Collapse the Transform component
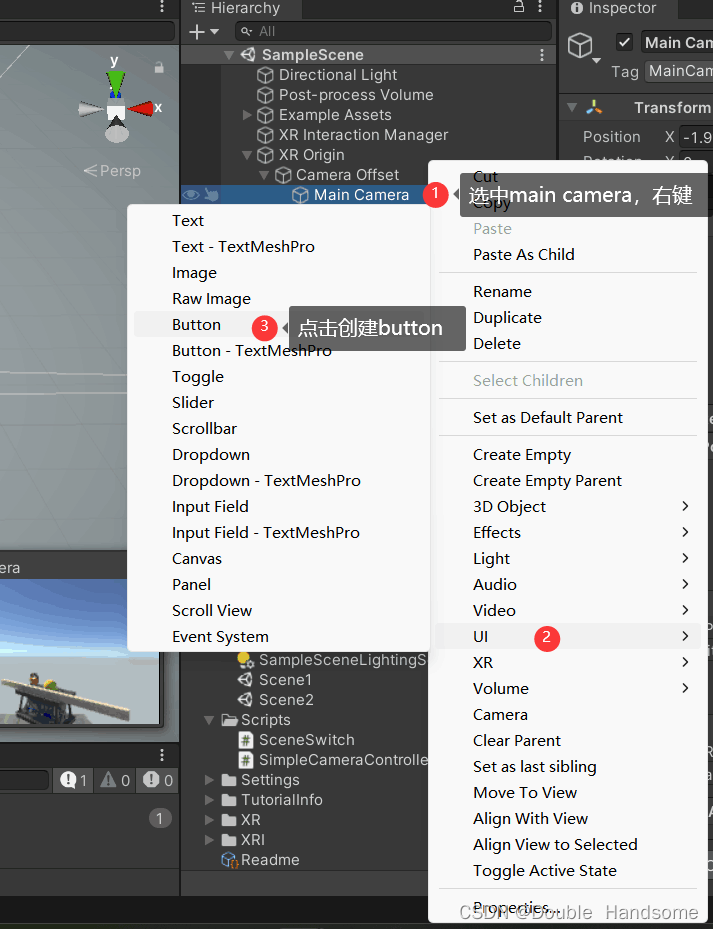This screenshot has width=713, height=929. point(572,108)
